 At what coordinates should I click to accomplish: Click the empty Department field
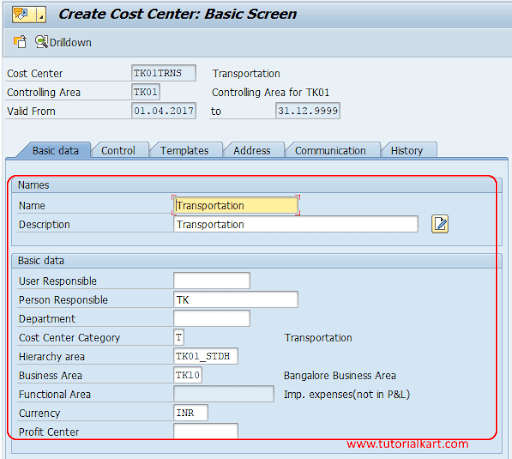click(x=212, y=318)
